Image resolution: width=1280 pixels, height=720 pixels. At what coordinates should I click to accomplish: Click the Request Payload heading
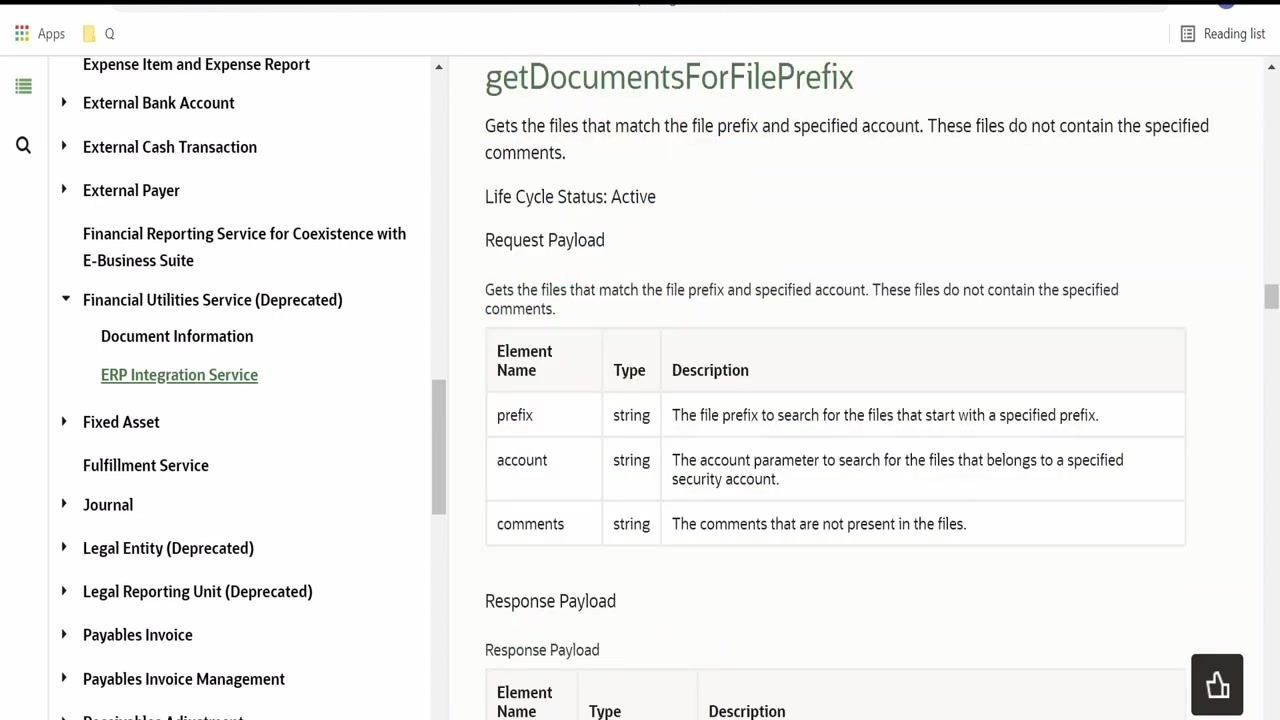[545, 240]
